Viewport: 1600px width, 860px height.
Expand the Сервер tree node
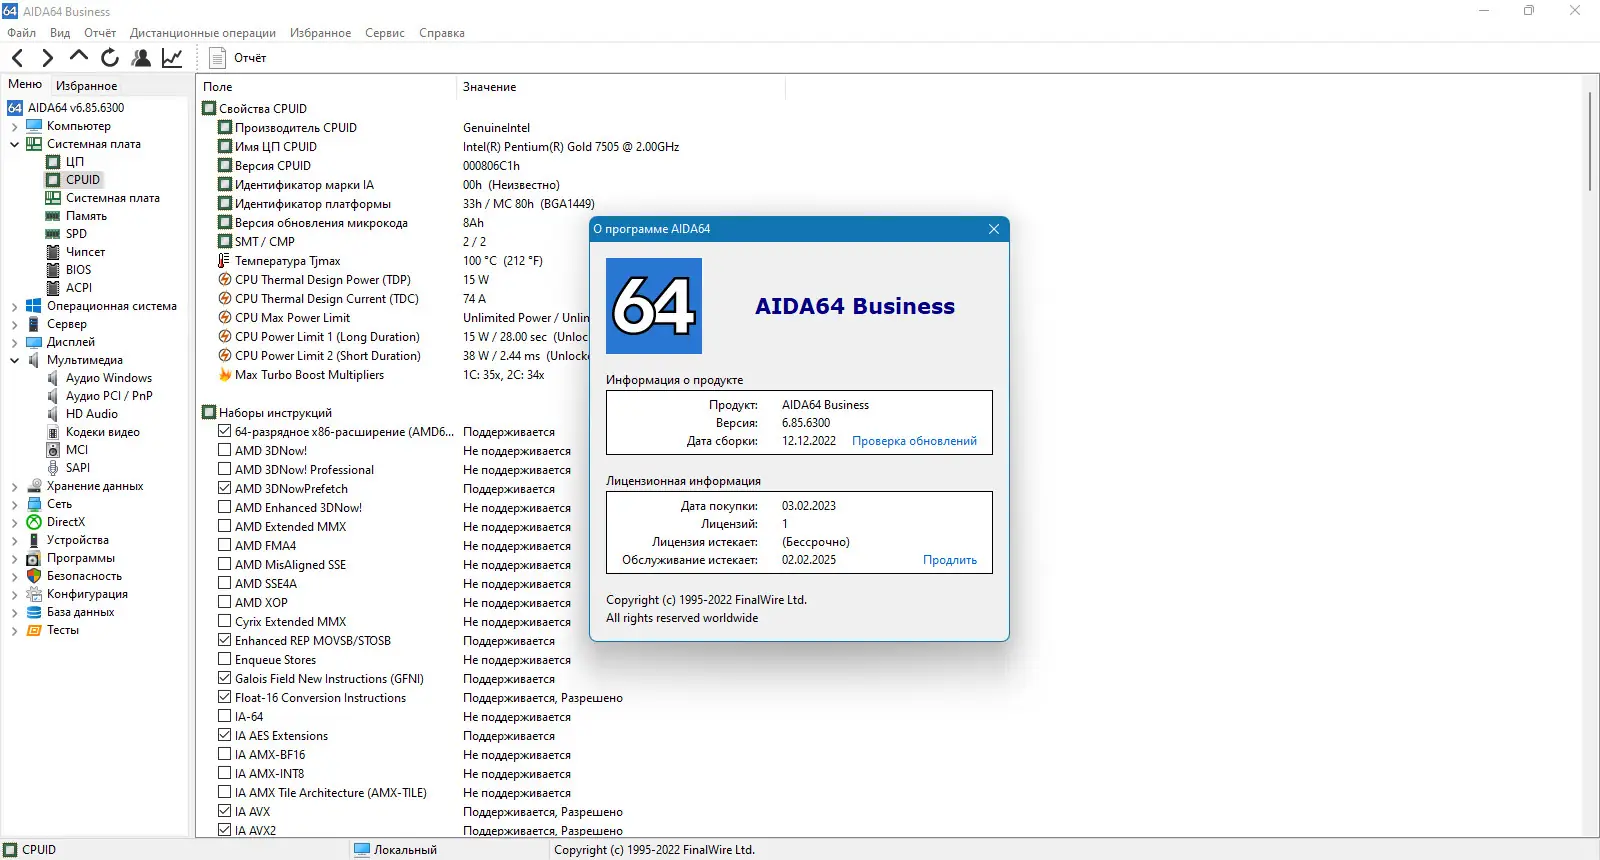coord(15,324)
